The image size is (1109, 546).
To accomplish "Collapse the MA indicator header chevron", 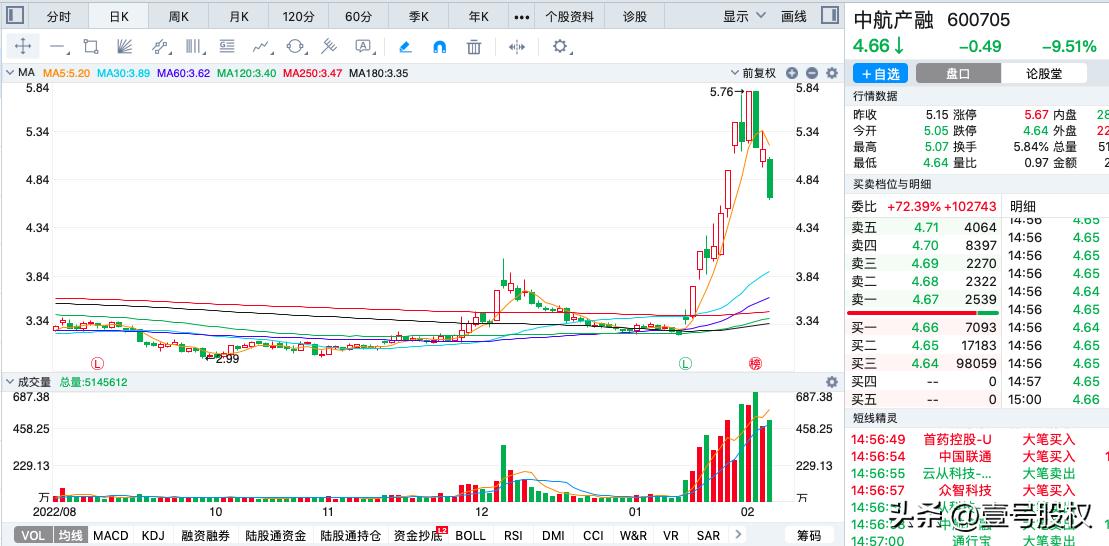I will (x=11, y=73).
